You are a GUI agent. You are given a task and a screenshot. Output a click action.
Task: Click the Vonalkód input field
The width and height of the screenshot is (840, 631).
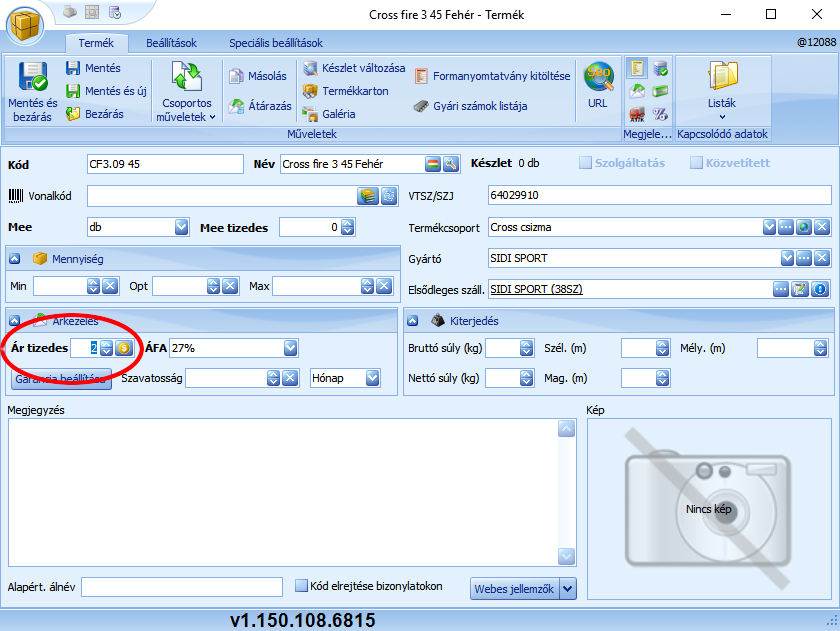(x=221, y=196)
